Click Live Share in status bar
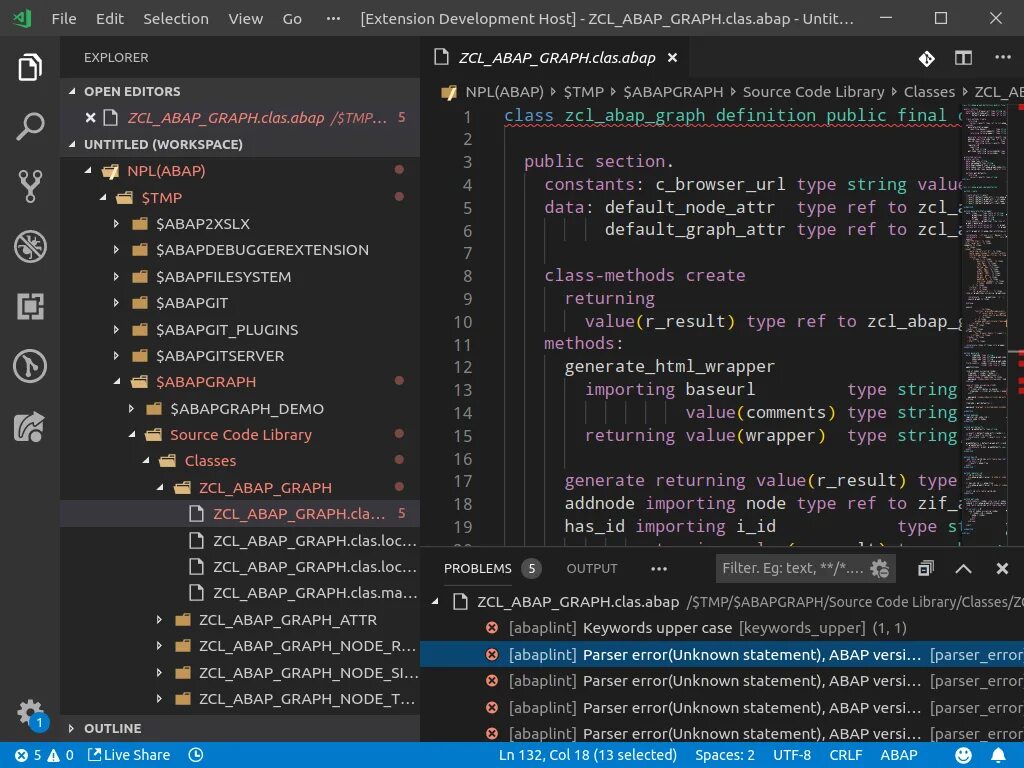 (x=128, y=755)
